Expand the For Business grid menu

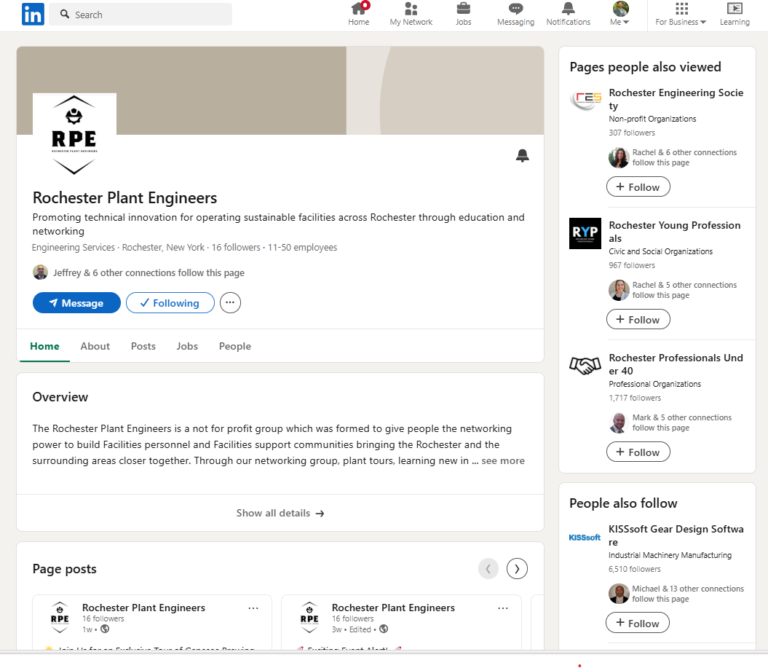tap(681, 14)
